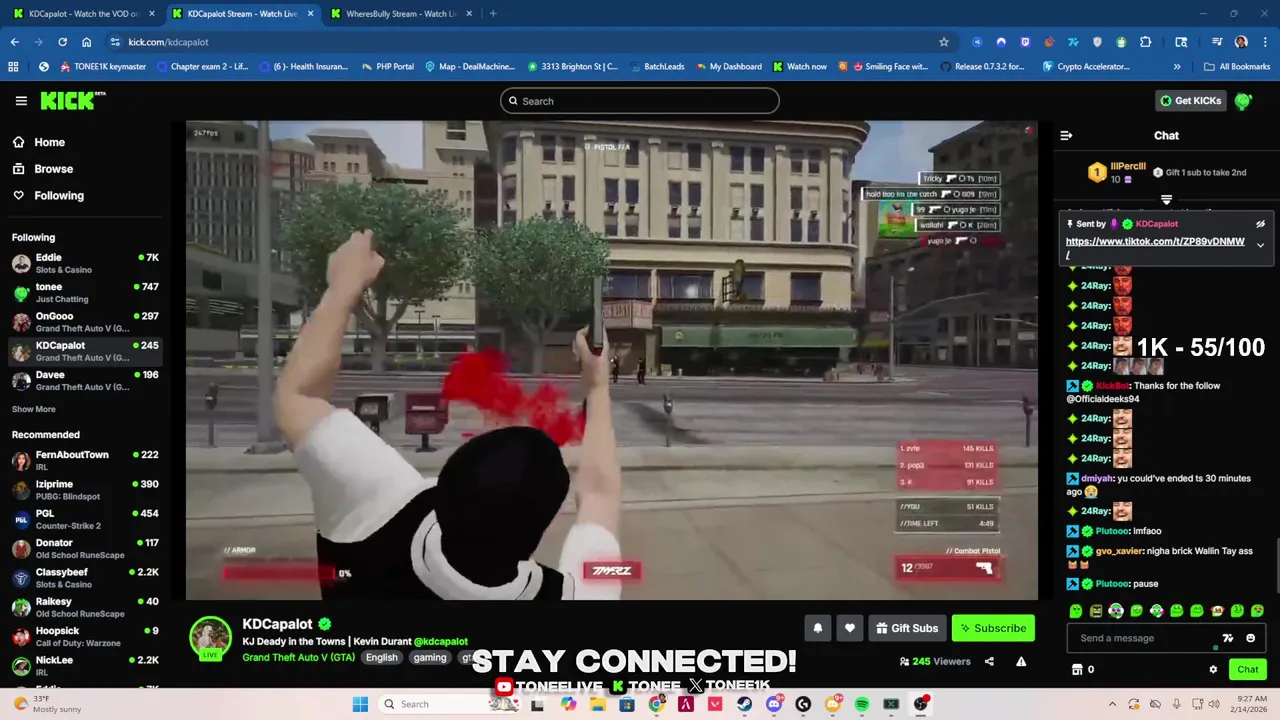The height and width of the screenshot is (720, 1280).
Task: Hide the pinned message from KDCapalot
Action: [1260, 224]
